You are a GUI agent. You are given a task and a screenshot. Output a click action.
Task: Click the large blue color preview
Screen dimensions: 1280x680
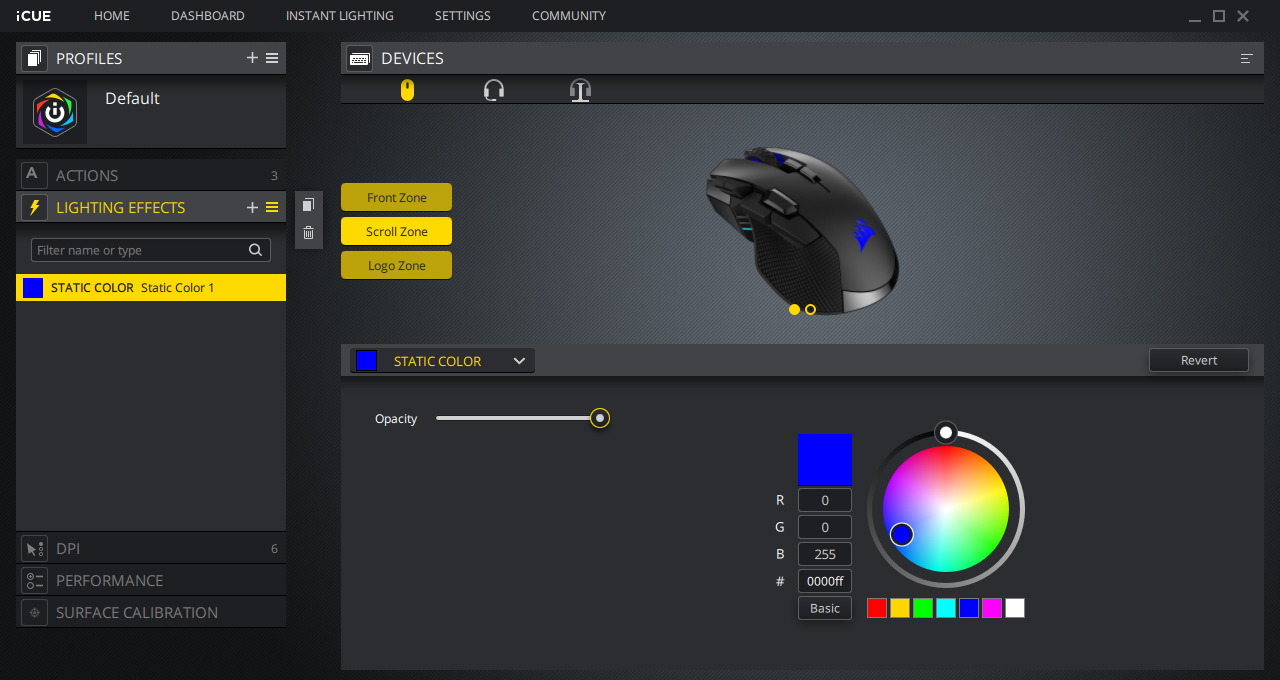pos(825,460)
